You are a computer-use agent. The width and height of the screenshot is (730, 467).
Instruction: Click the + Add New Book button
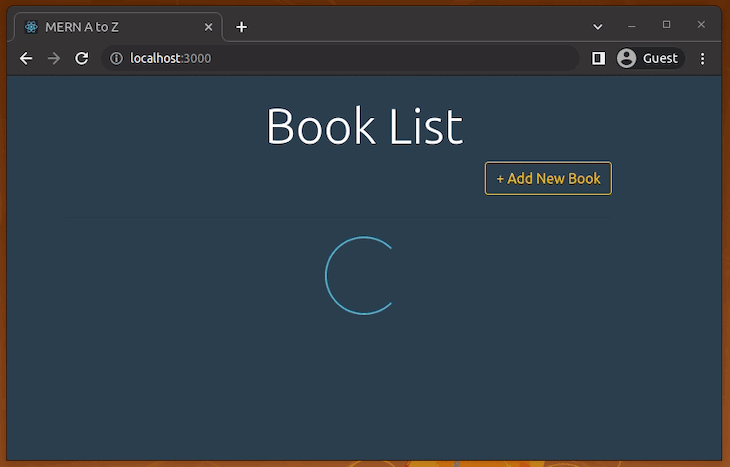click(x=548, y=179)
